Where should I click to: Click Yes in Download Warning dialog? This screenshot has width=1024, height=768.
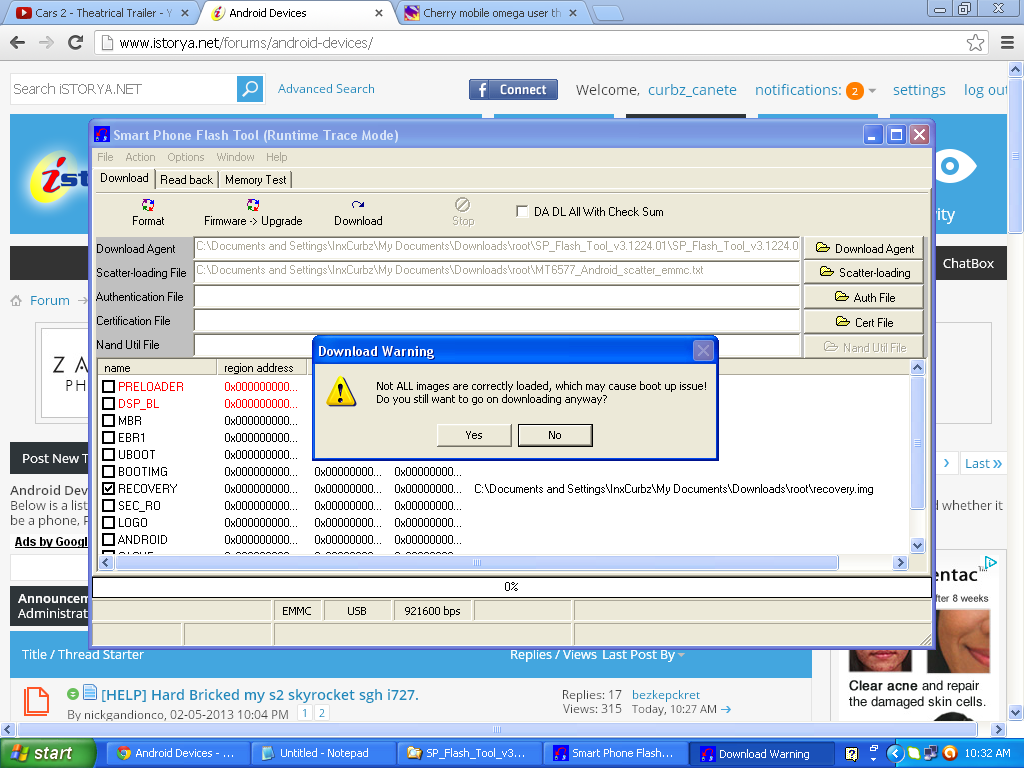click(x=474, y=435)
